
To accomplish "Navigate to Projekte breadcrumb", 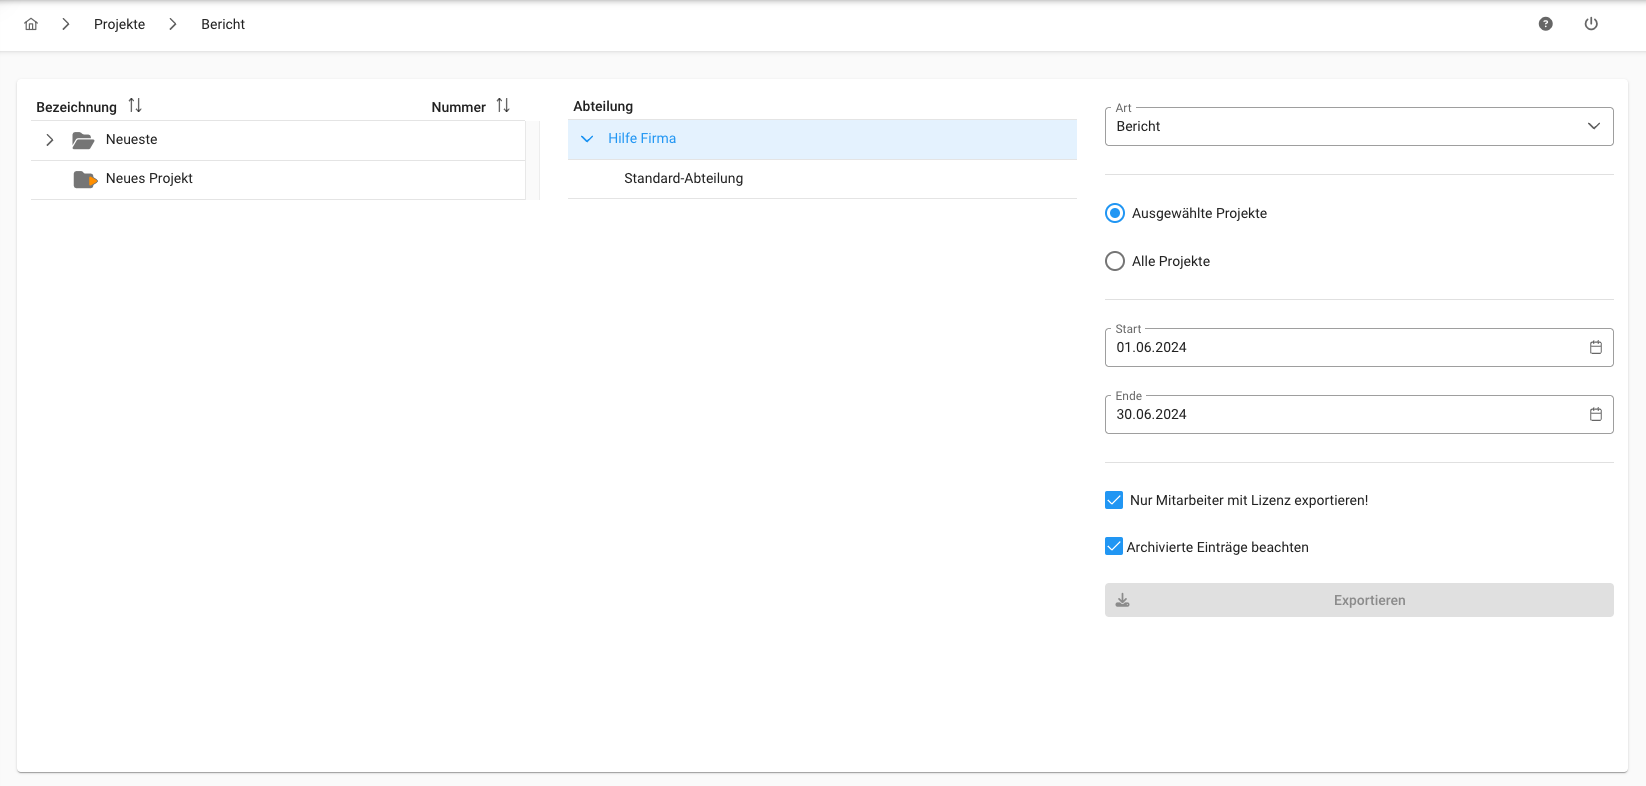I will [119, 24].
